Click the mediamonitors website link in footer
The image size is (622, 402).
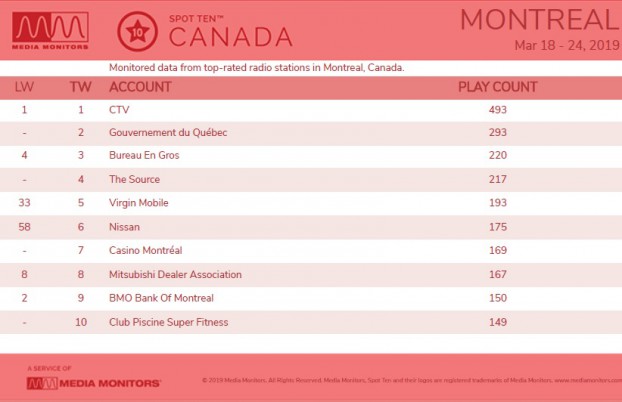pyautogui.click(x=588, y=380)
